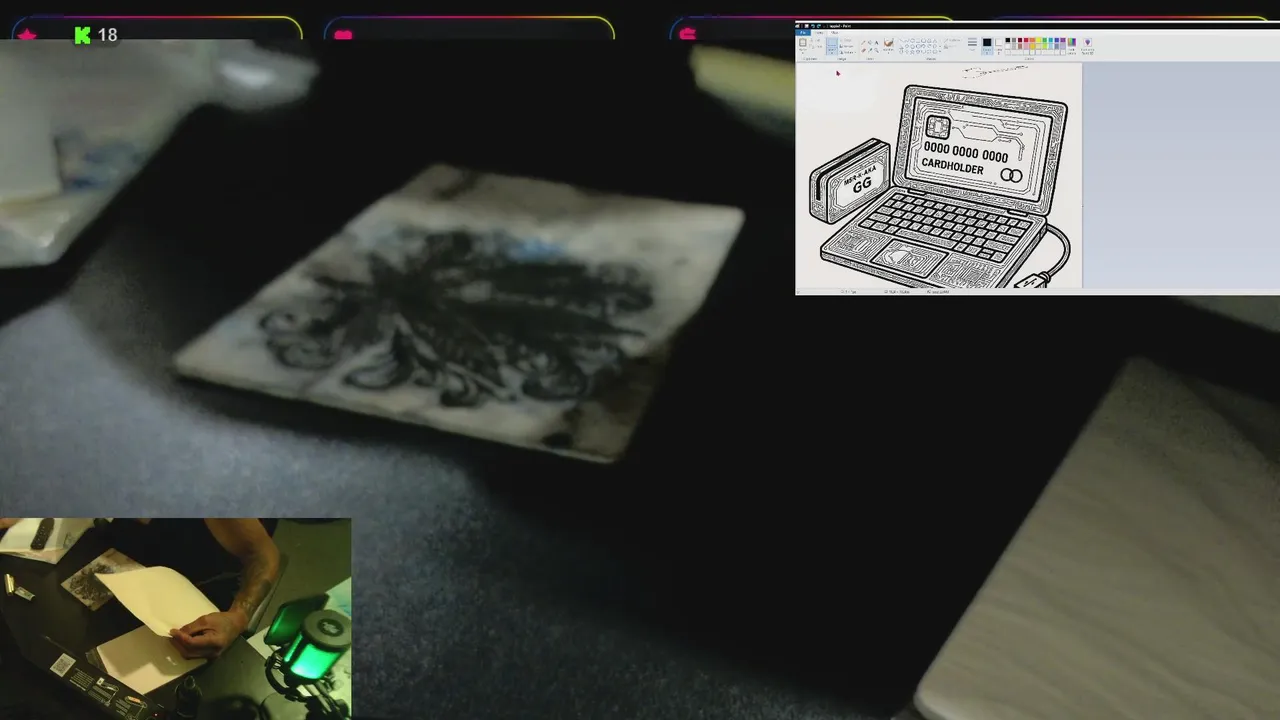Choose the Select tool in Paint
The width and height of the screenshot is (1280, 720).
(832, 46)
